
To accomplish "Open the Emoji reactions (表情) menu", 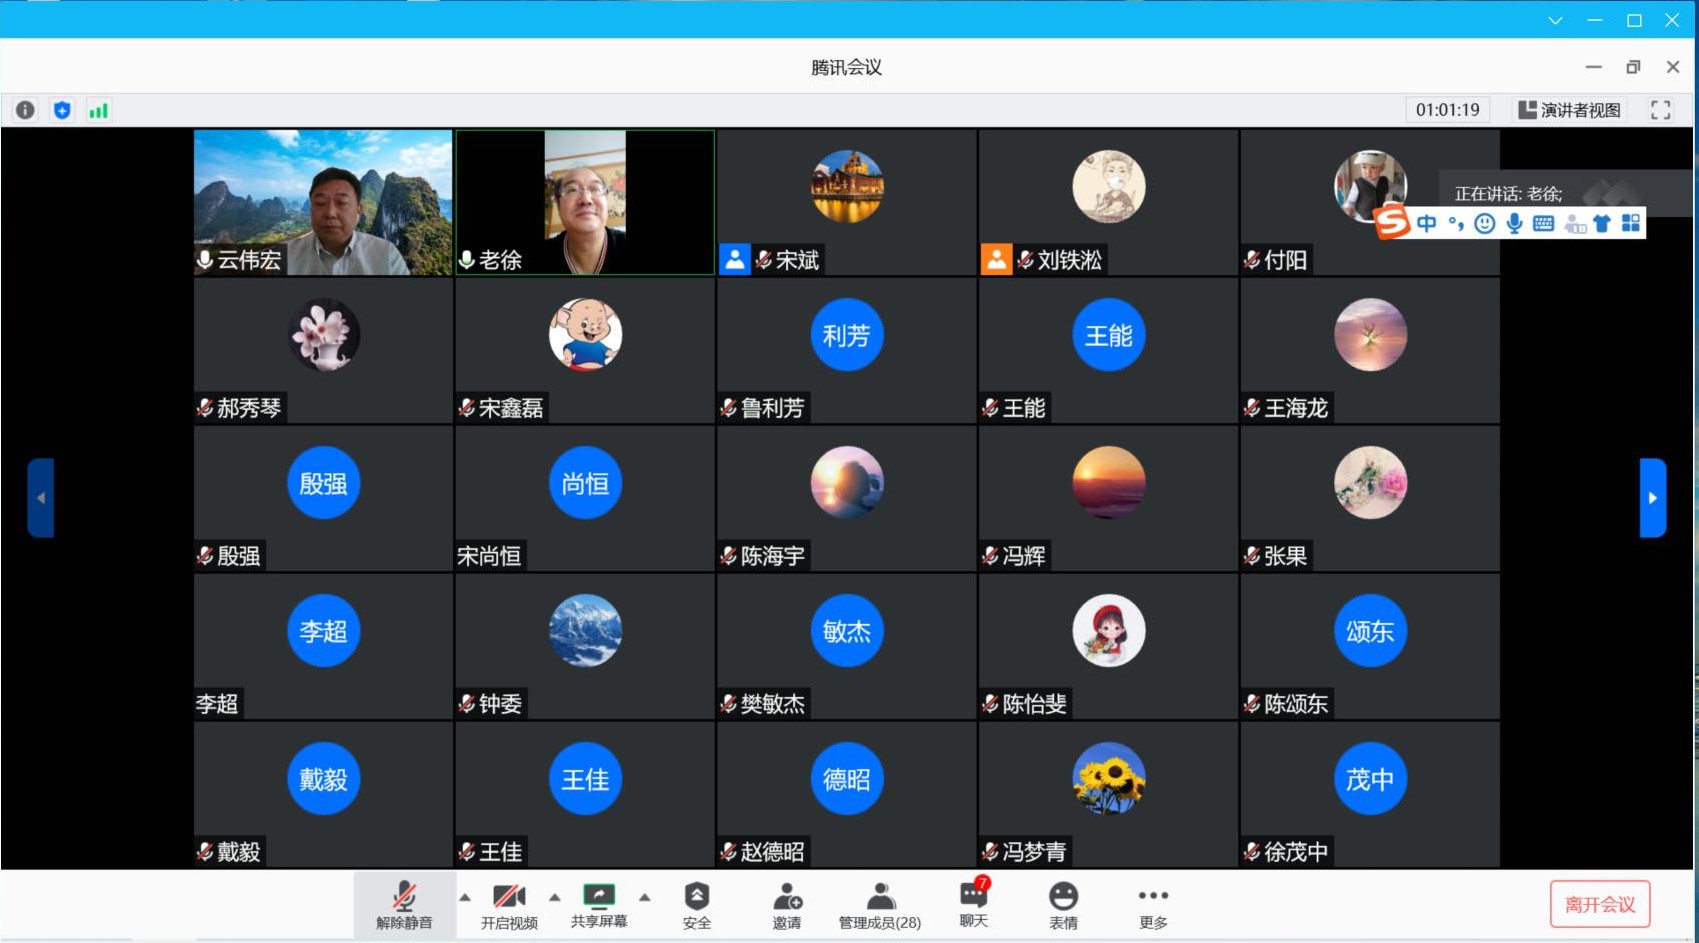I will tap(1063, 905).
